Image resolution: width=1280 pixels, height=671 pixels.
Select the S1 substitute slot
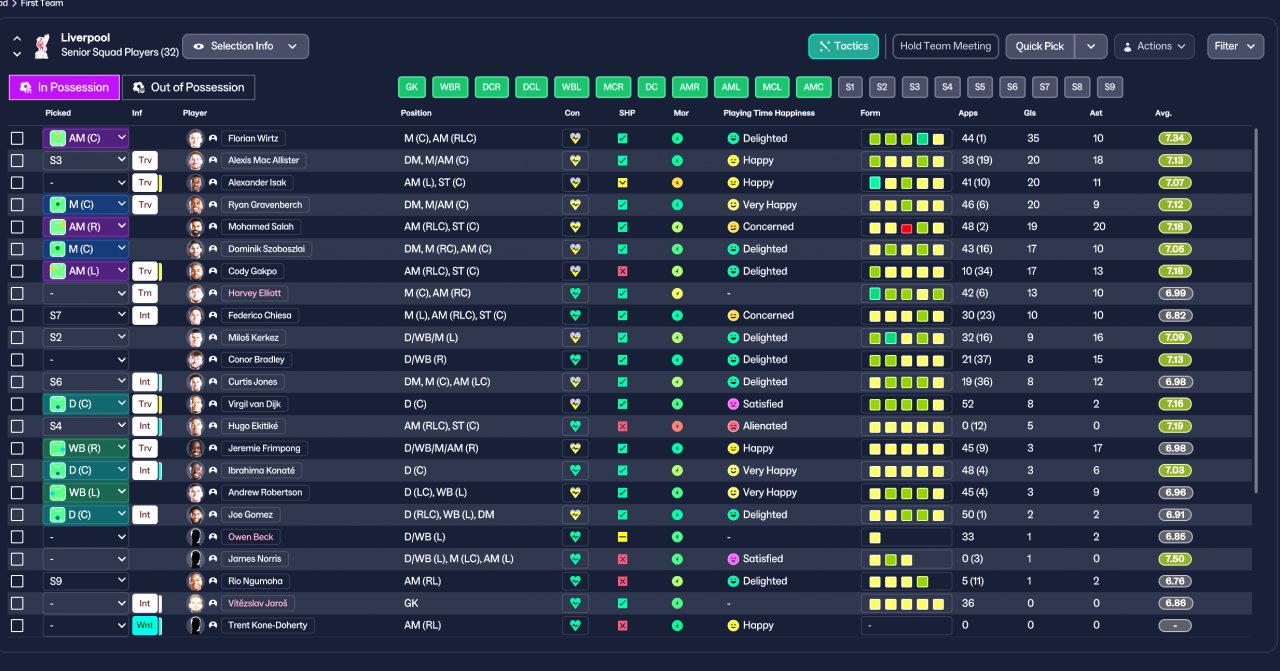coord(850,87)
